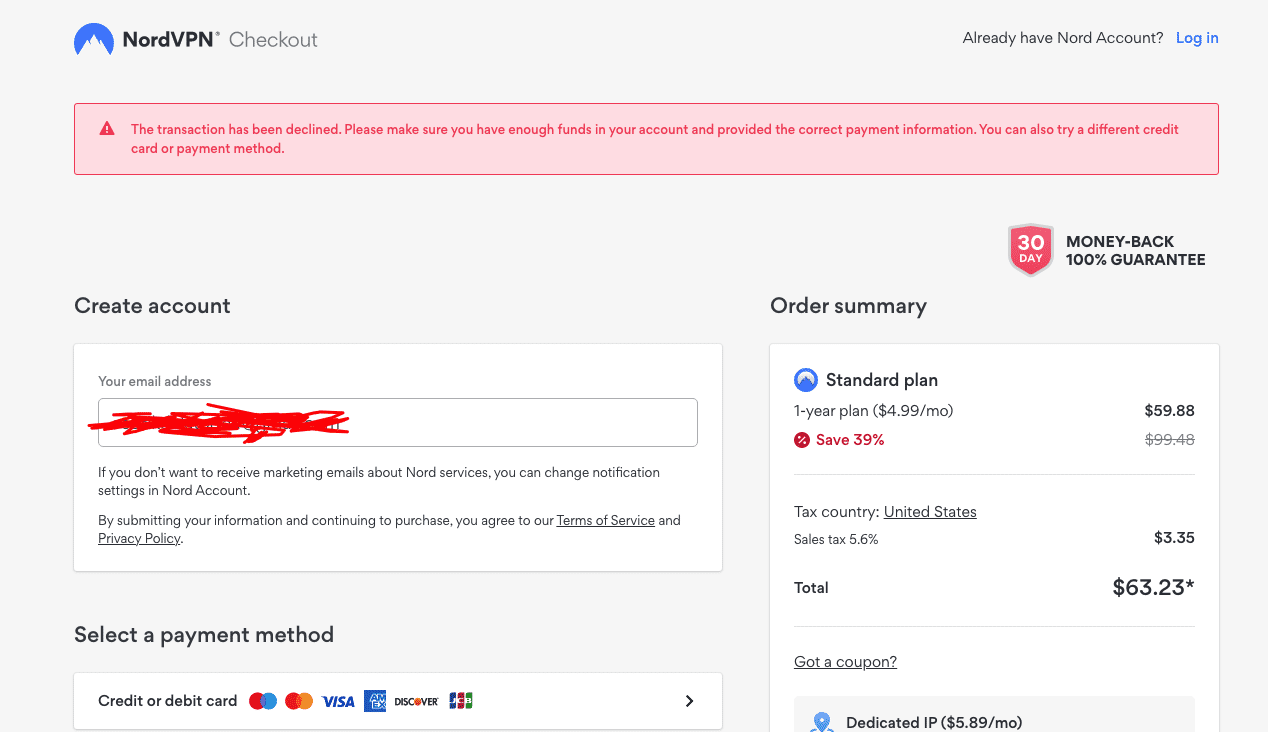
Task: Click the Visa card logo
Action: pyautogui.click(x=338, y=701)
